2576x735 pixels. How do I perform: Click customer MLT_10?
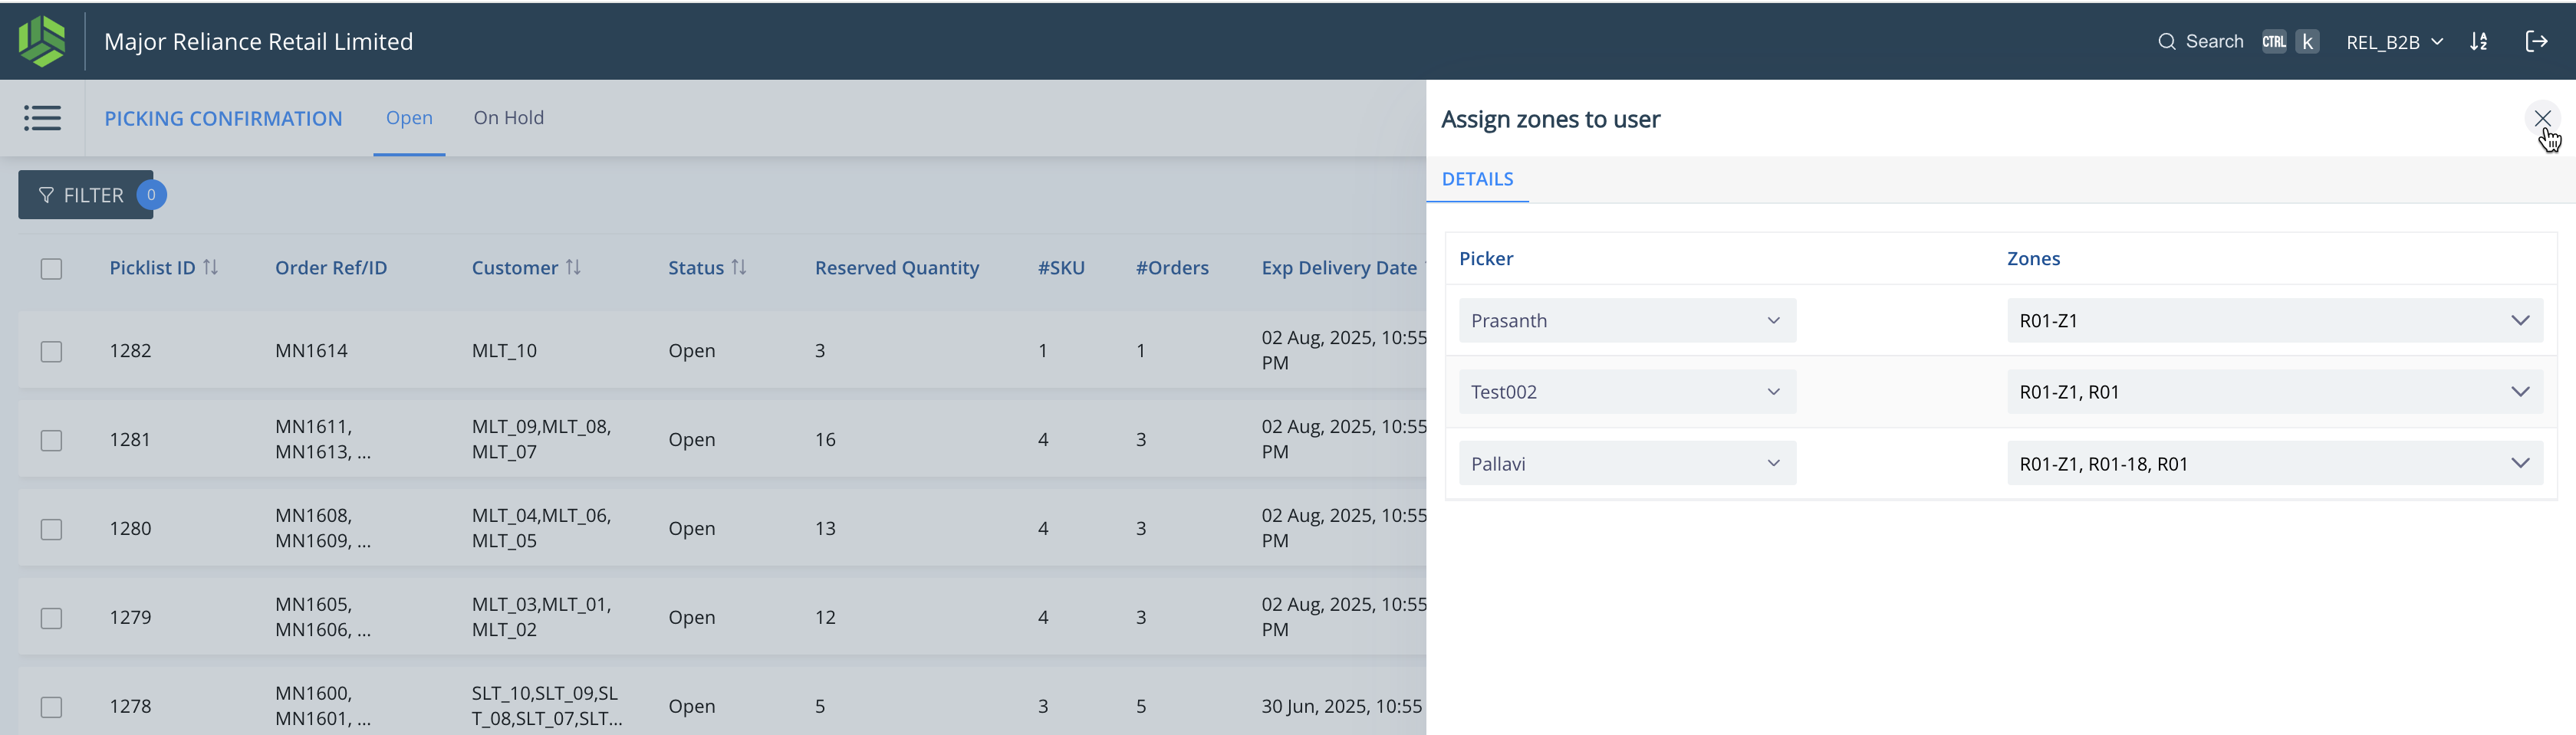pyautogui.click(x=504, y=351)
